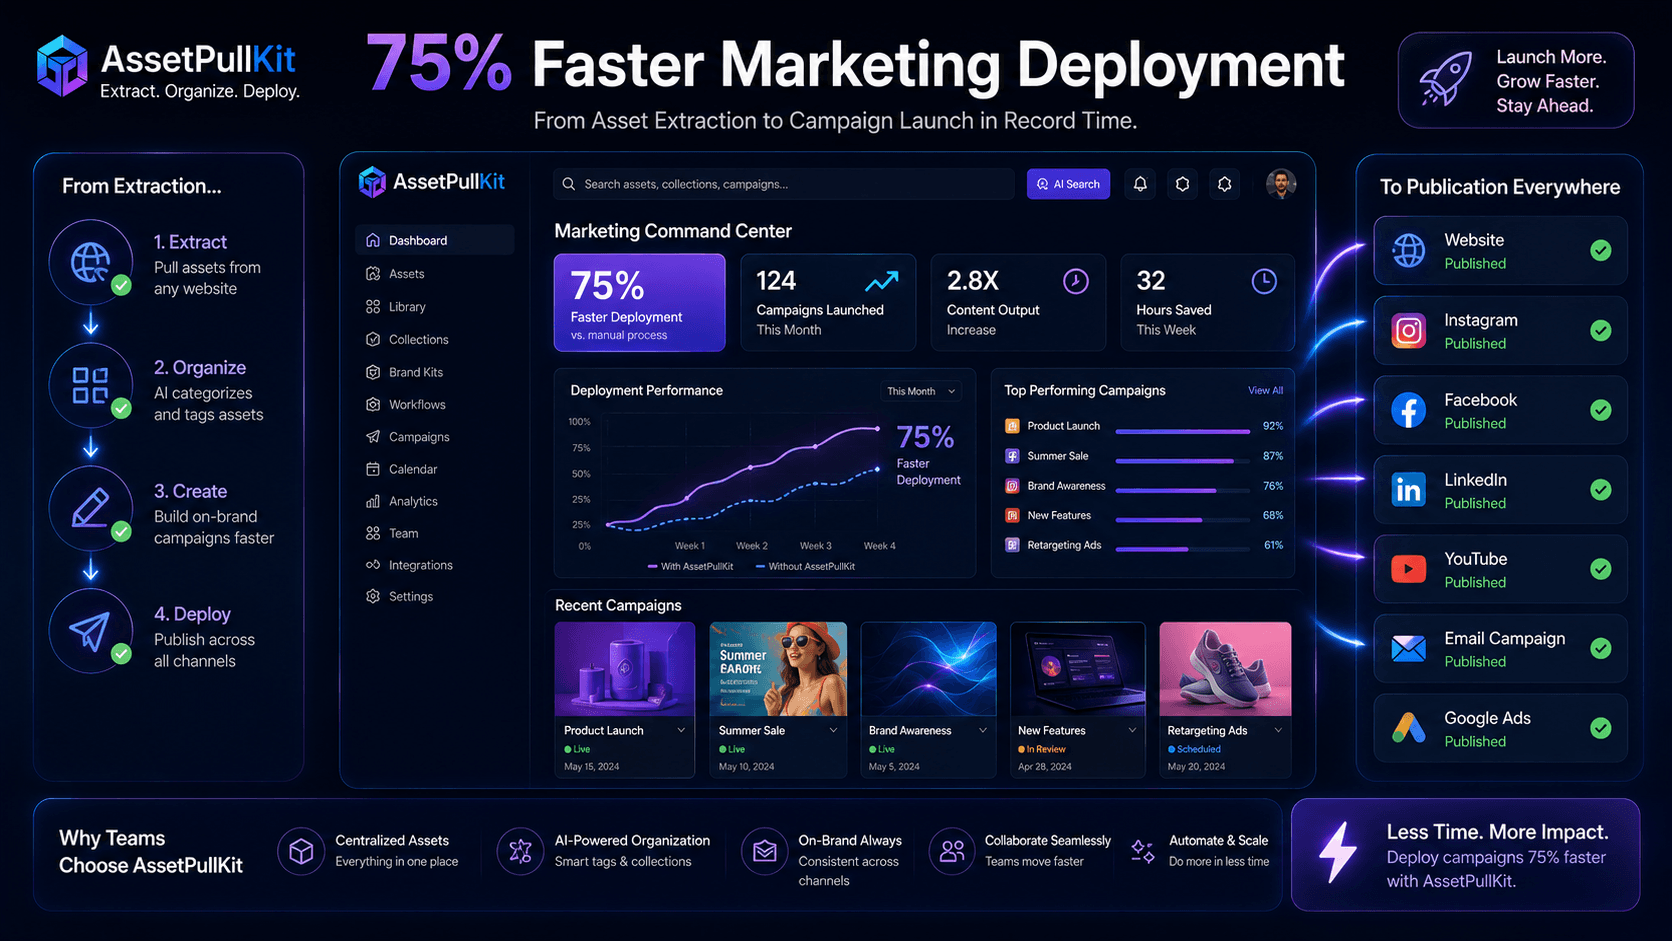The image size is (1672, 941).
Task: Click the Brand Kits sidebar icon
Action: [x=373, y=372]
